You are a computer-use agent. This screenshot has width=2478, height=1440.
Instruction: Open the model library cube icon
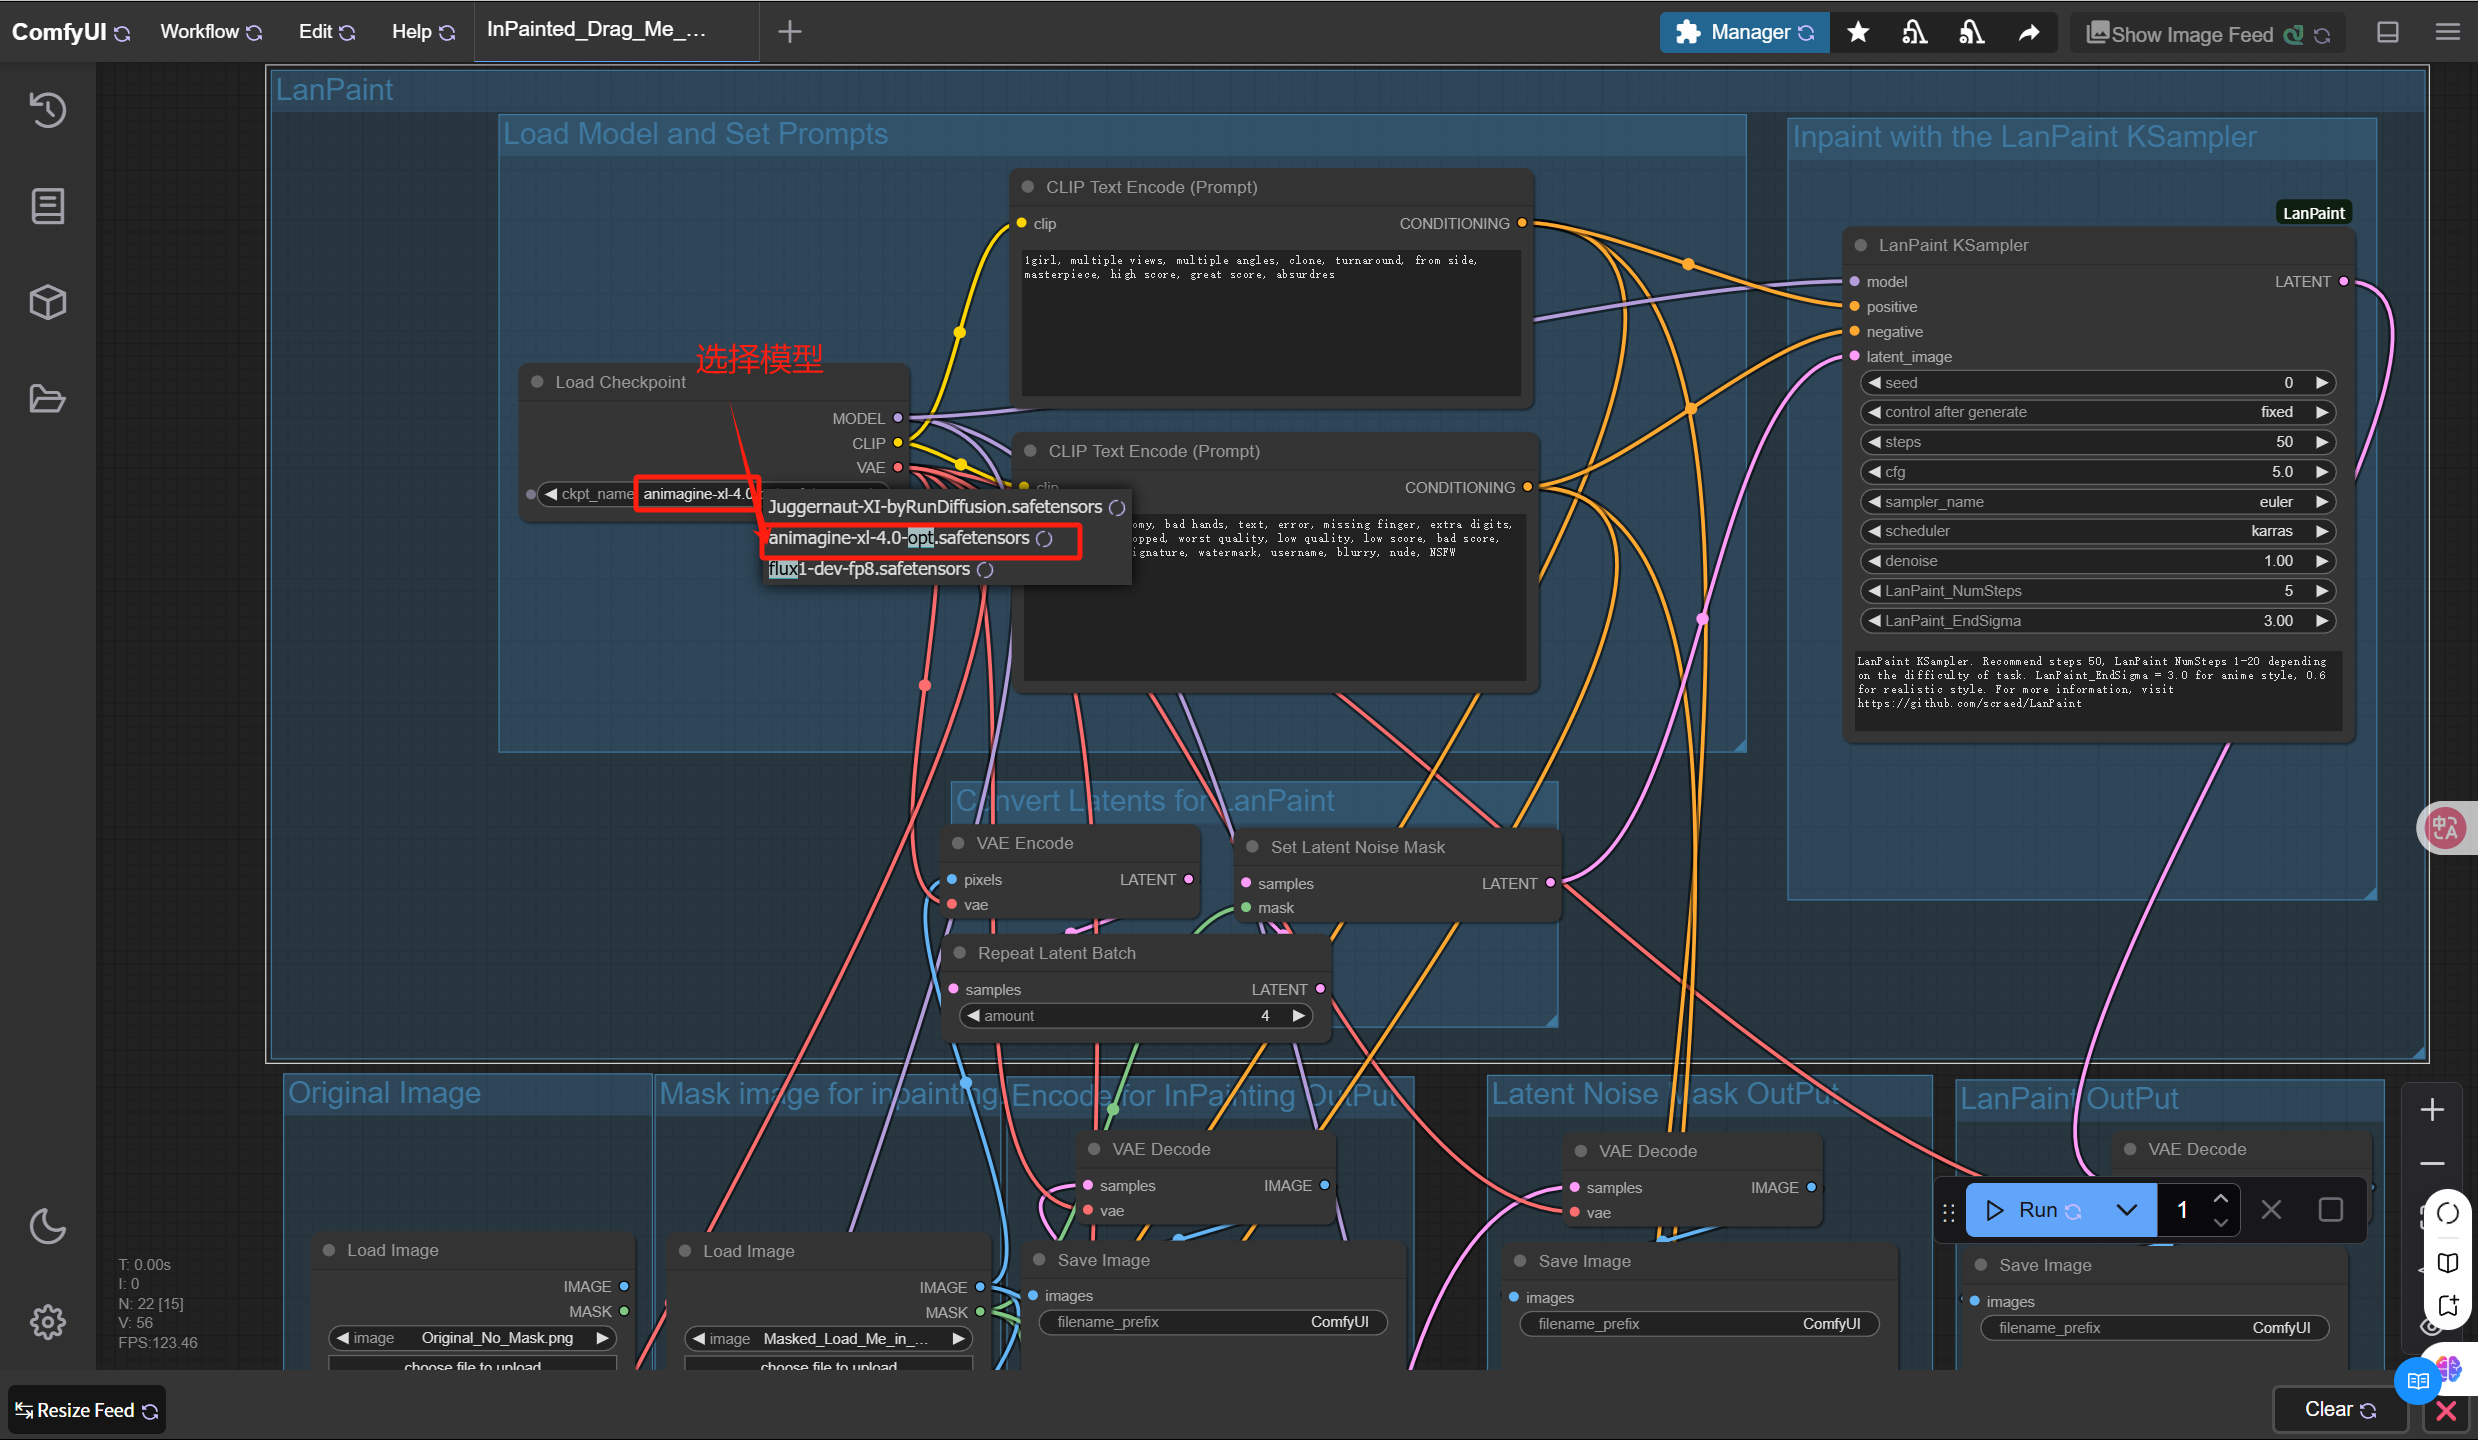47,302
